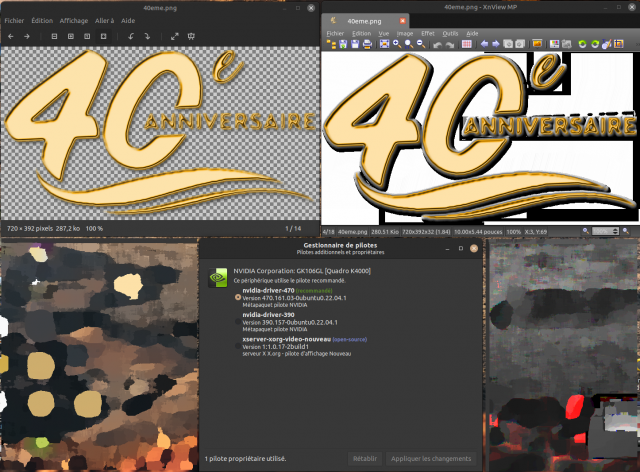Rotate image clockwise in left image viewer

(x=147, y=36)
